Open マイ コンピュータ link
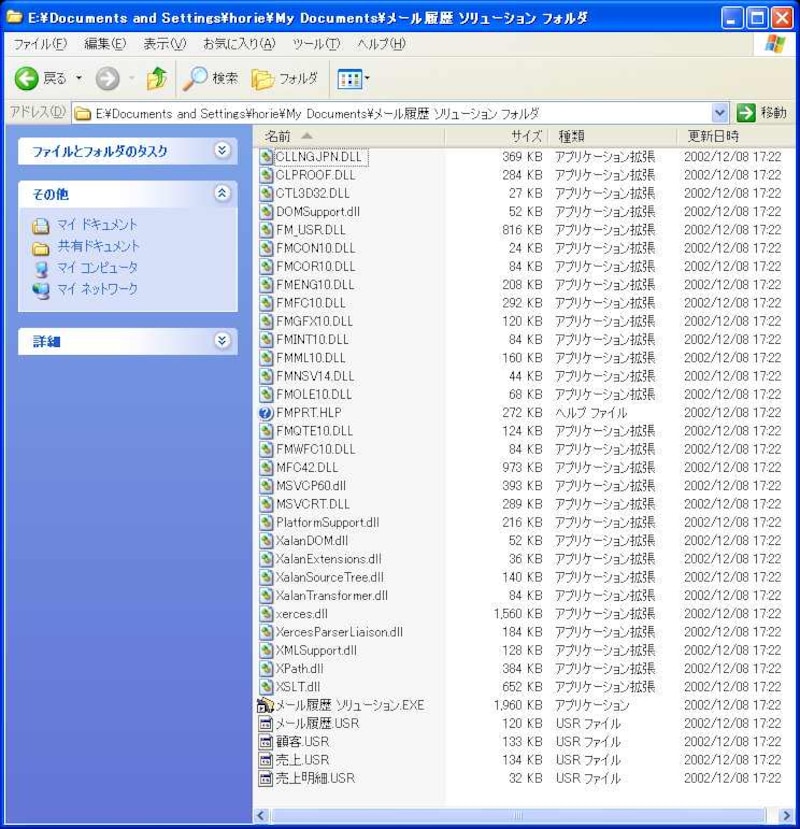The width and height of the screenshot is (800, 829). [97, 268]
